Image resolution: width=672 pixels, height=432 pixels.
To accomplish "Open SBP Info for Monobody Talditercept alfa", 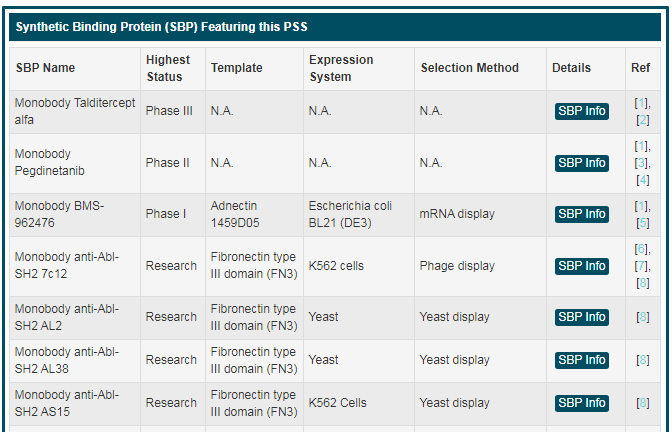I will (x=581, y=111).
